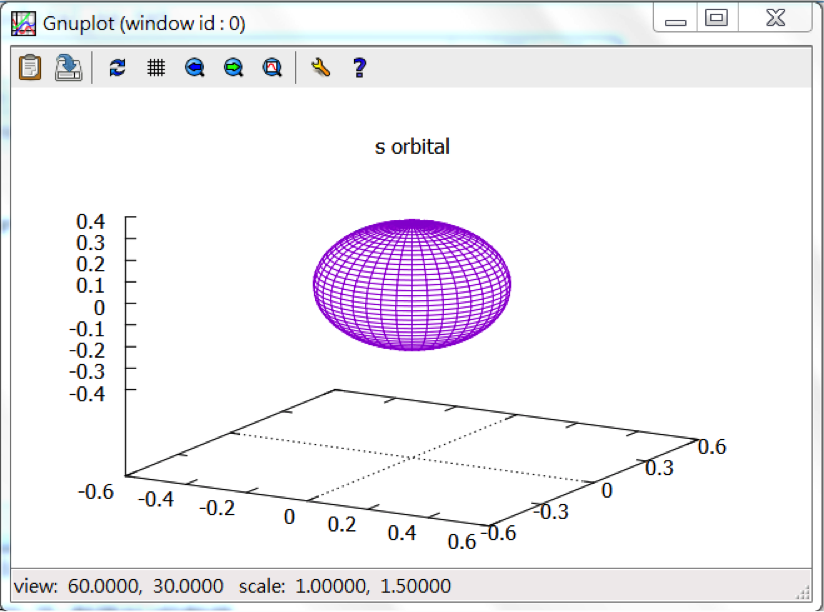This screenshot has width=824, height=612.
Task: Autoscale the plot with the toolbar icon
Action: 271,67
